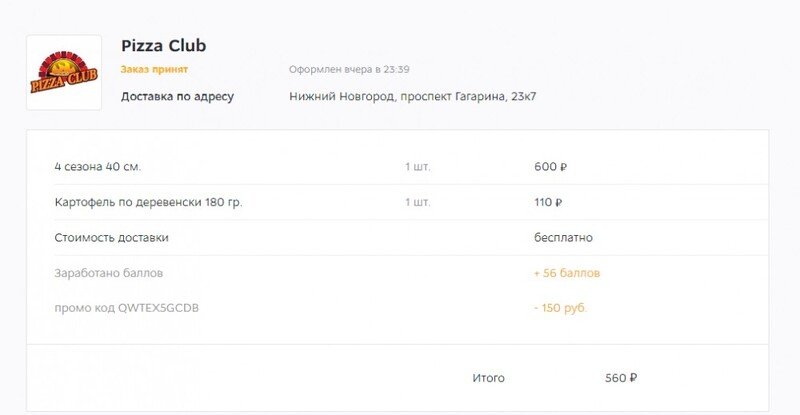Select 'Картофель по деревенски 180 гр.' item
This screenshot has width=800, height=415.
pyautogui.click(x=148, y=202)
